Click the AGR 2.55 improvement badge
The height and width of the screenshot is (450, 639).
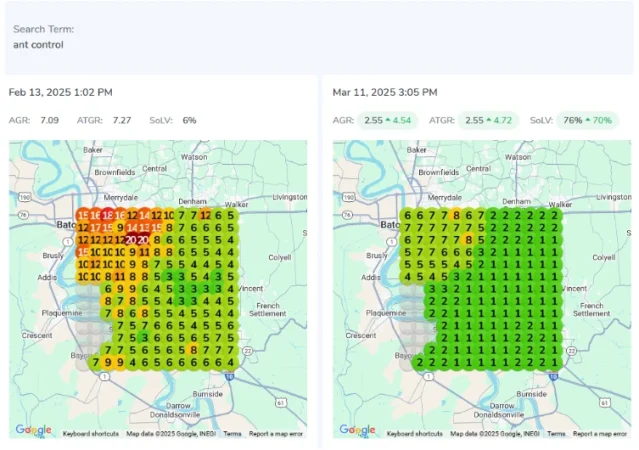pyautogui.click(x=388, y=121)
